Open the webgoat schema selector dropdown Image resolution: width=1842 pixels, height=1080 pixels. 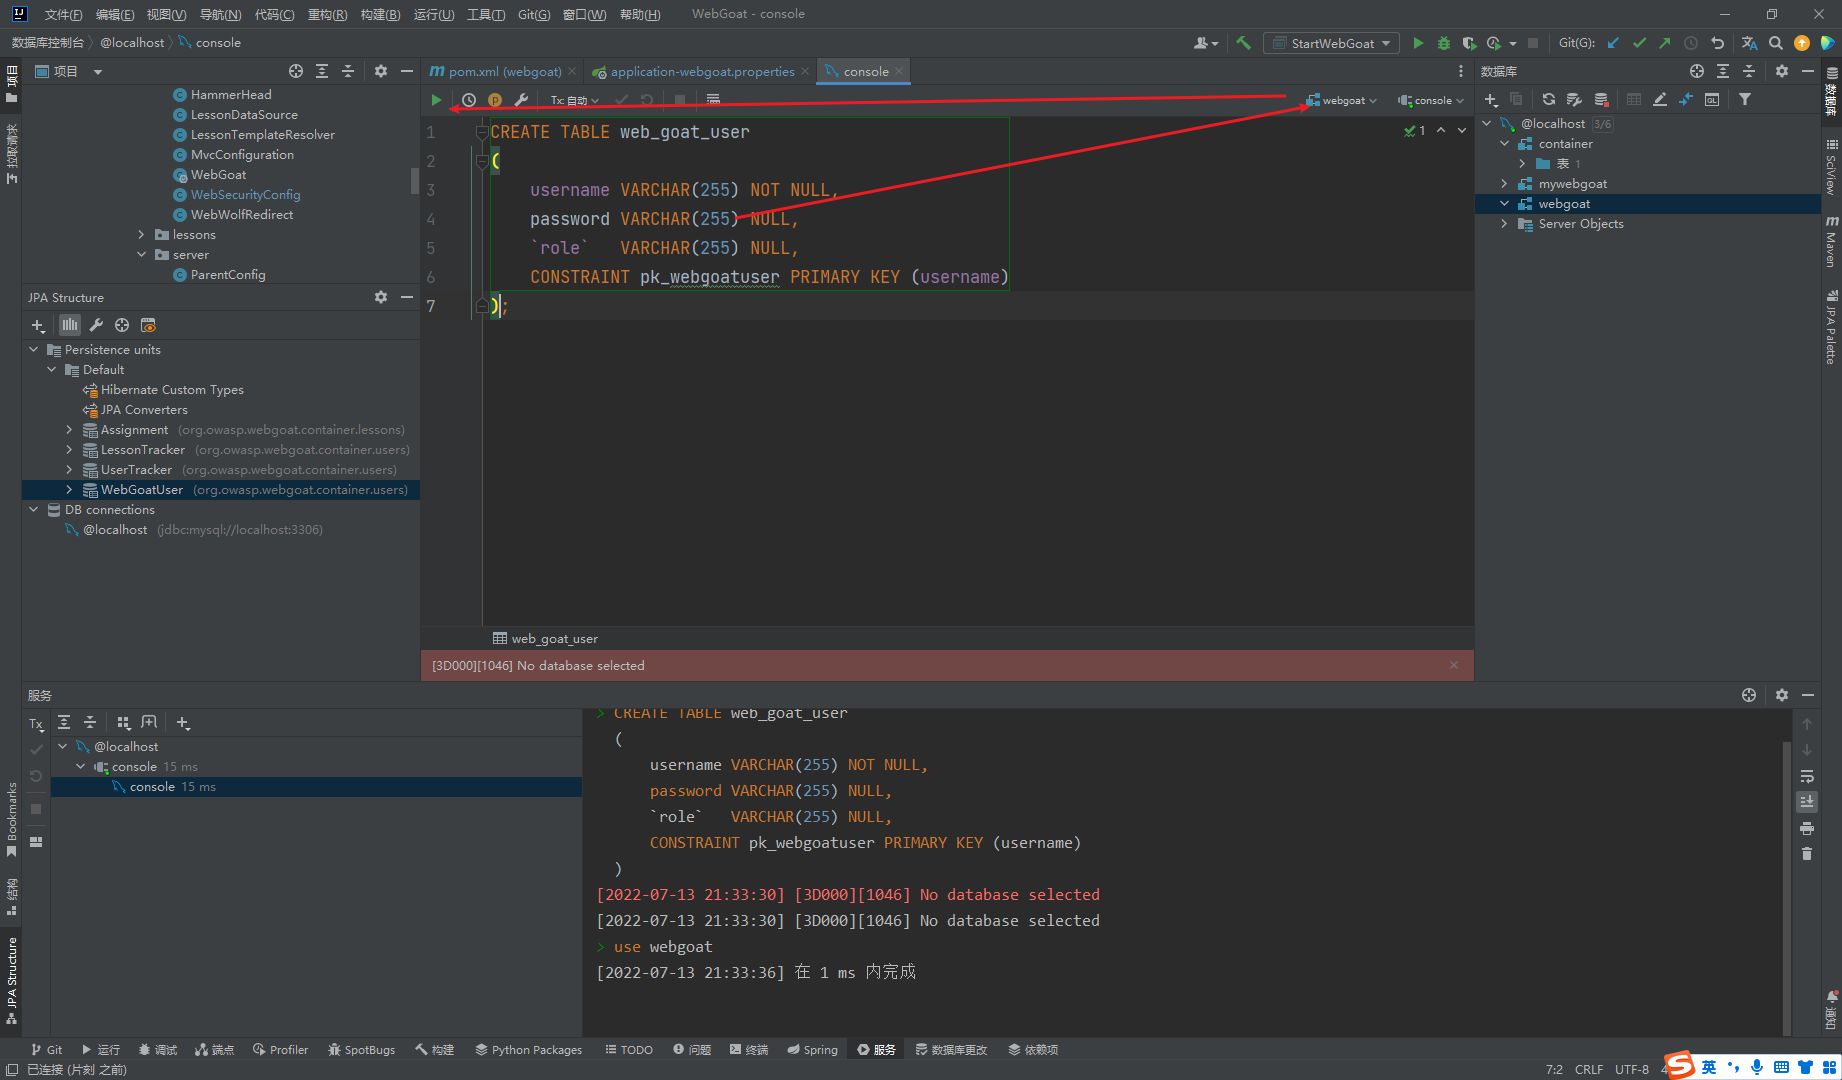point(1341,100)
